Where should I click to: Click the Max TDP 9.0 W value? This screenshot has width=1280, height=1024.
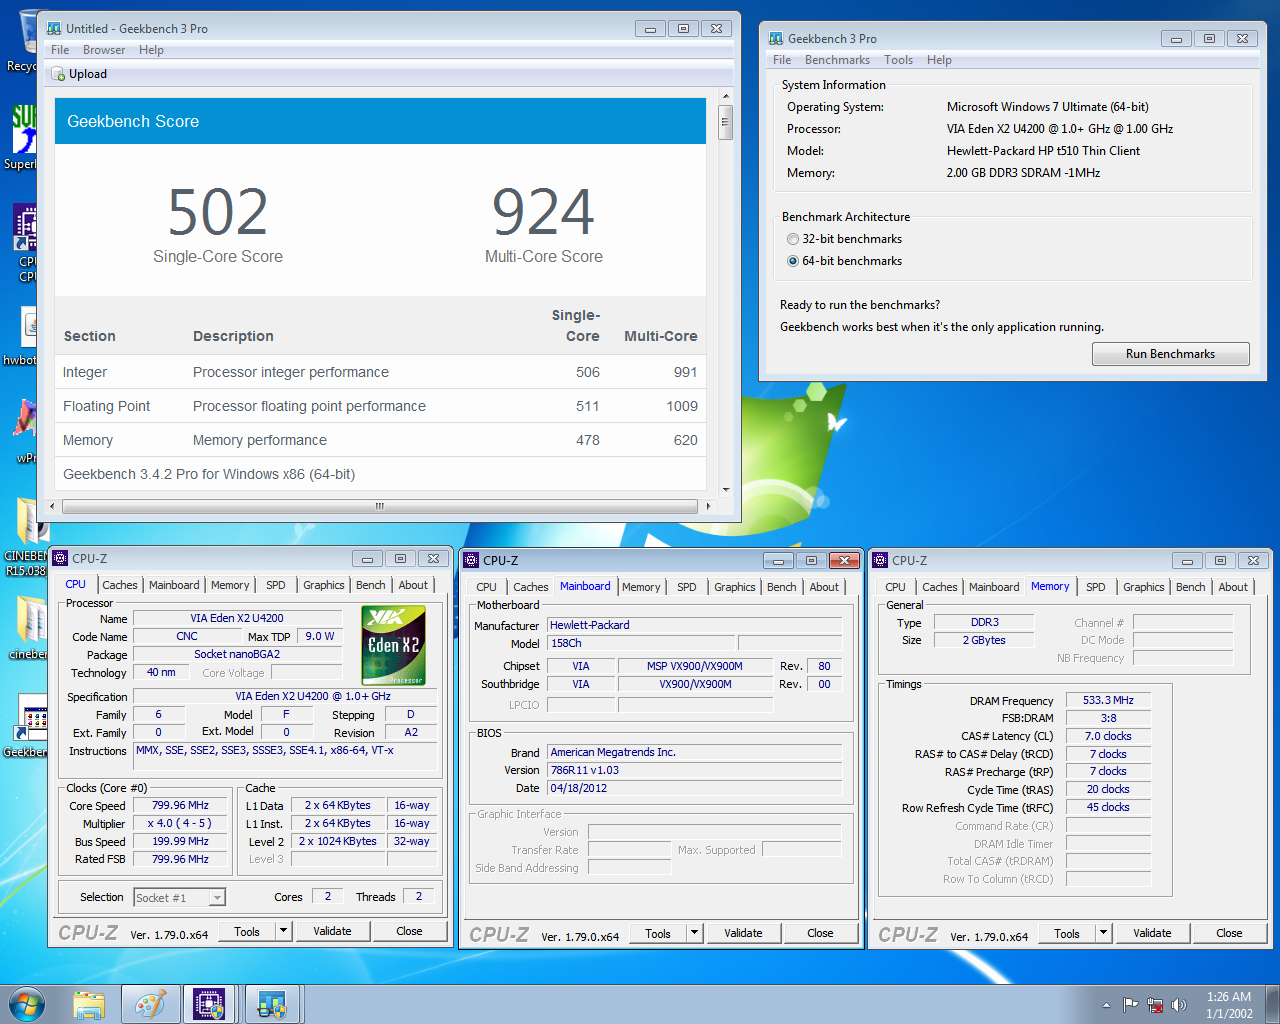tap(320, 636)
